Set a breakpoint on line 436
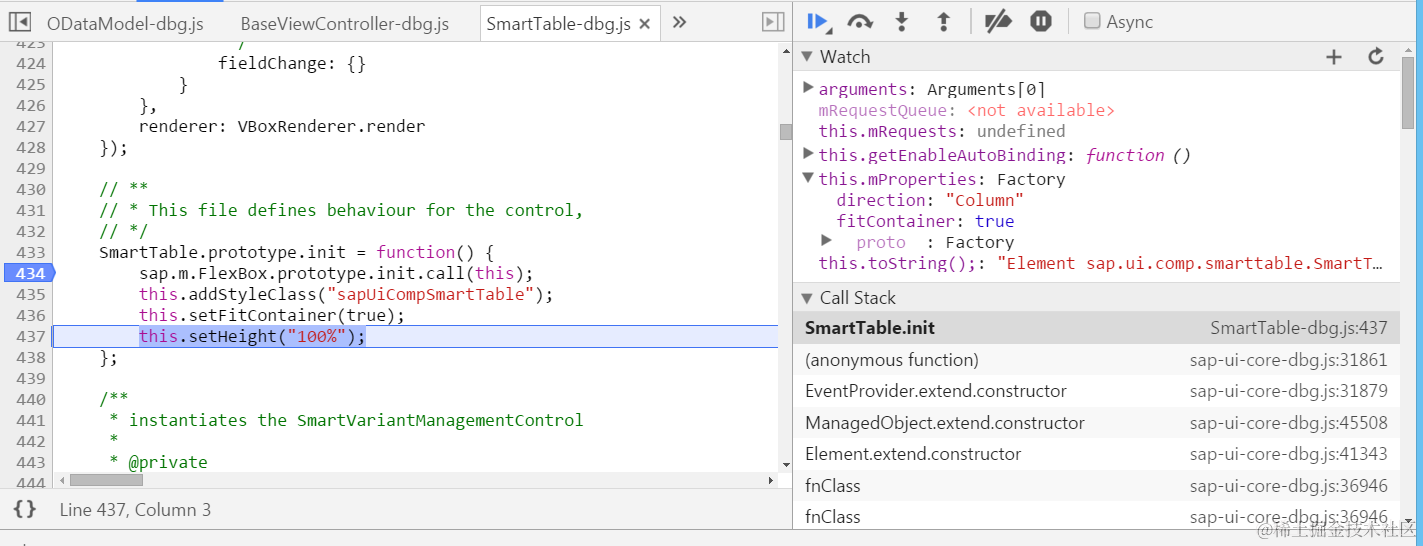This screenshot has height=546, width=1423. pyautogui.click(x=30, y=315)
